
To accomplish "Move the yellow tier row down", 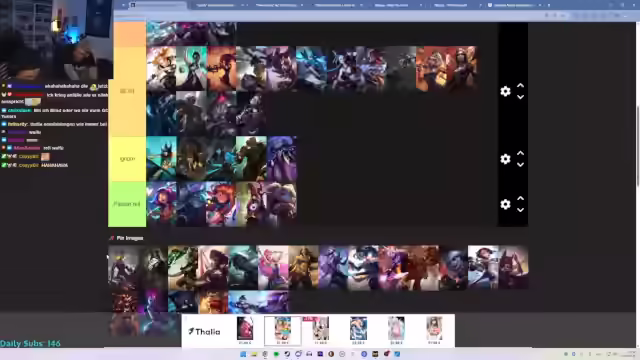I will pos(520,165).
